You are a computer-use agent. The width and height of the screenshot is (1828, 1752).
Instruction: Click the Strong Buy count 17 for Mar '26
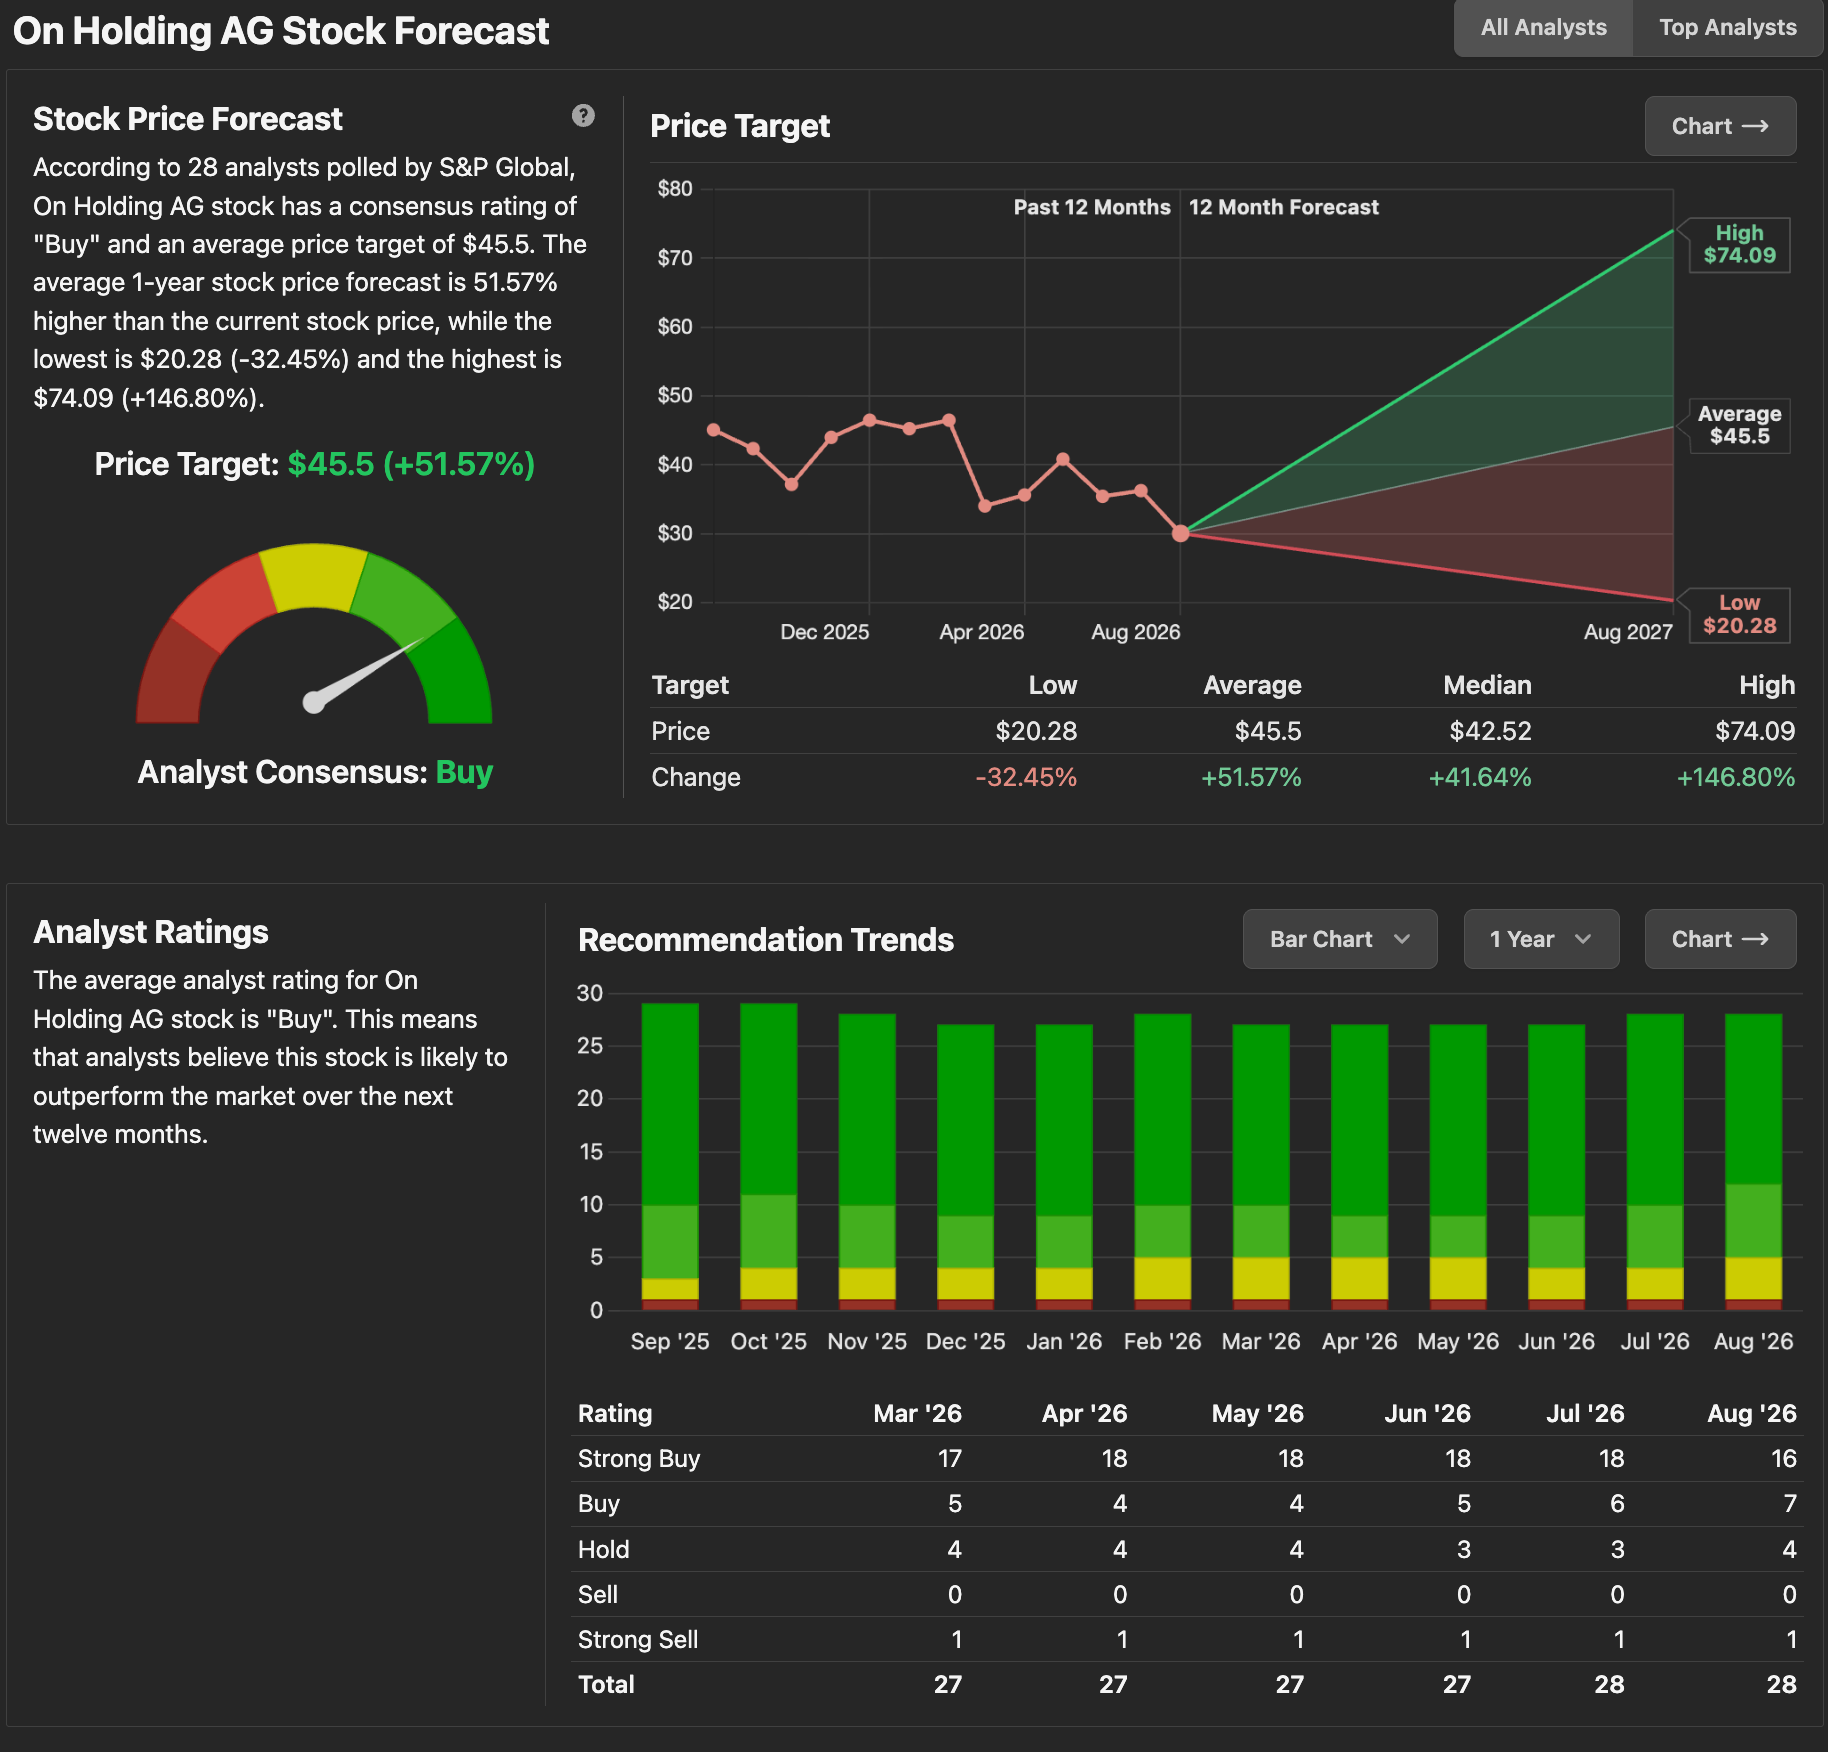pos(950,1459)
